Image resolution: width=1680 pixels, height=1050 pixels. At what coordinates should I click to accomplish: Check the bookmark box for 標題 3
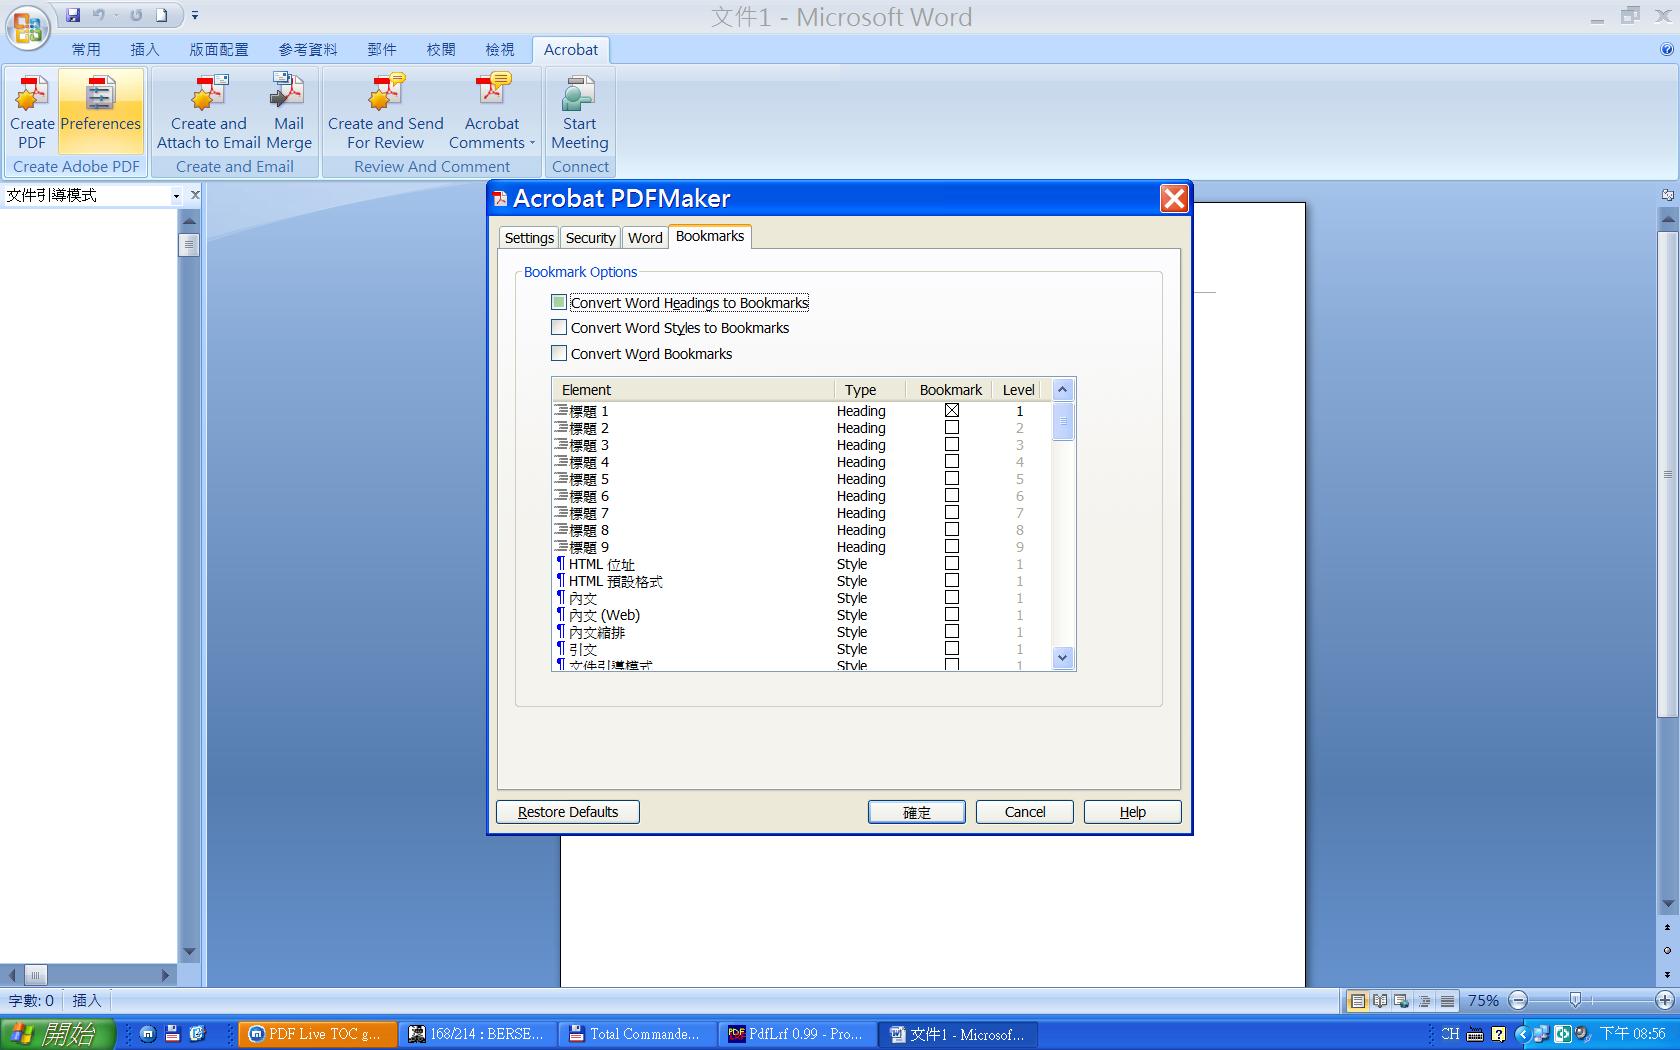click(x=952, y=444)
